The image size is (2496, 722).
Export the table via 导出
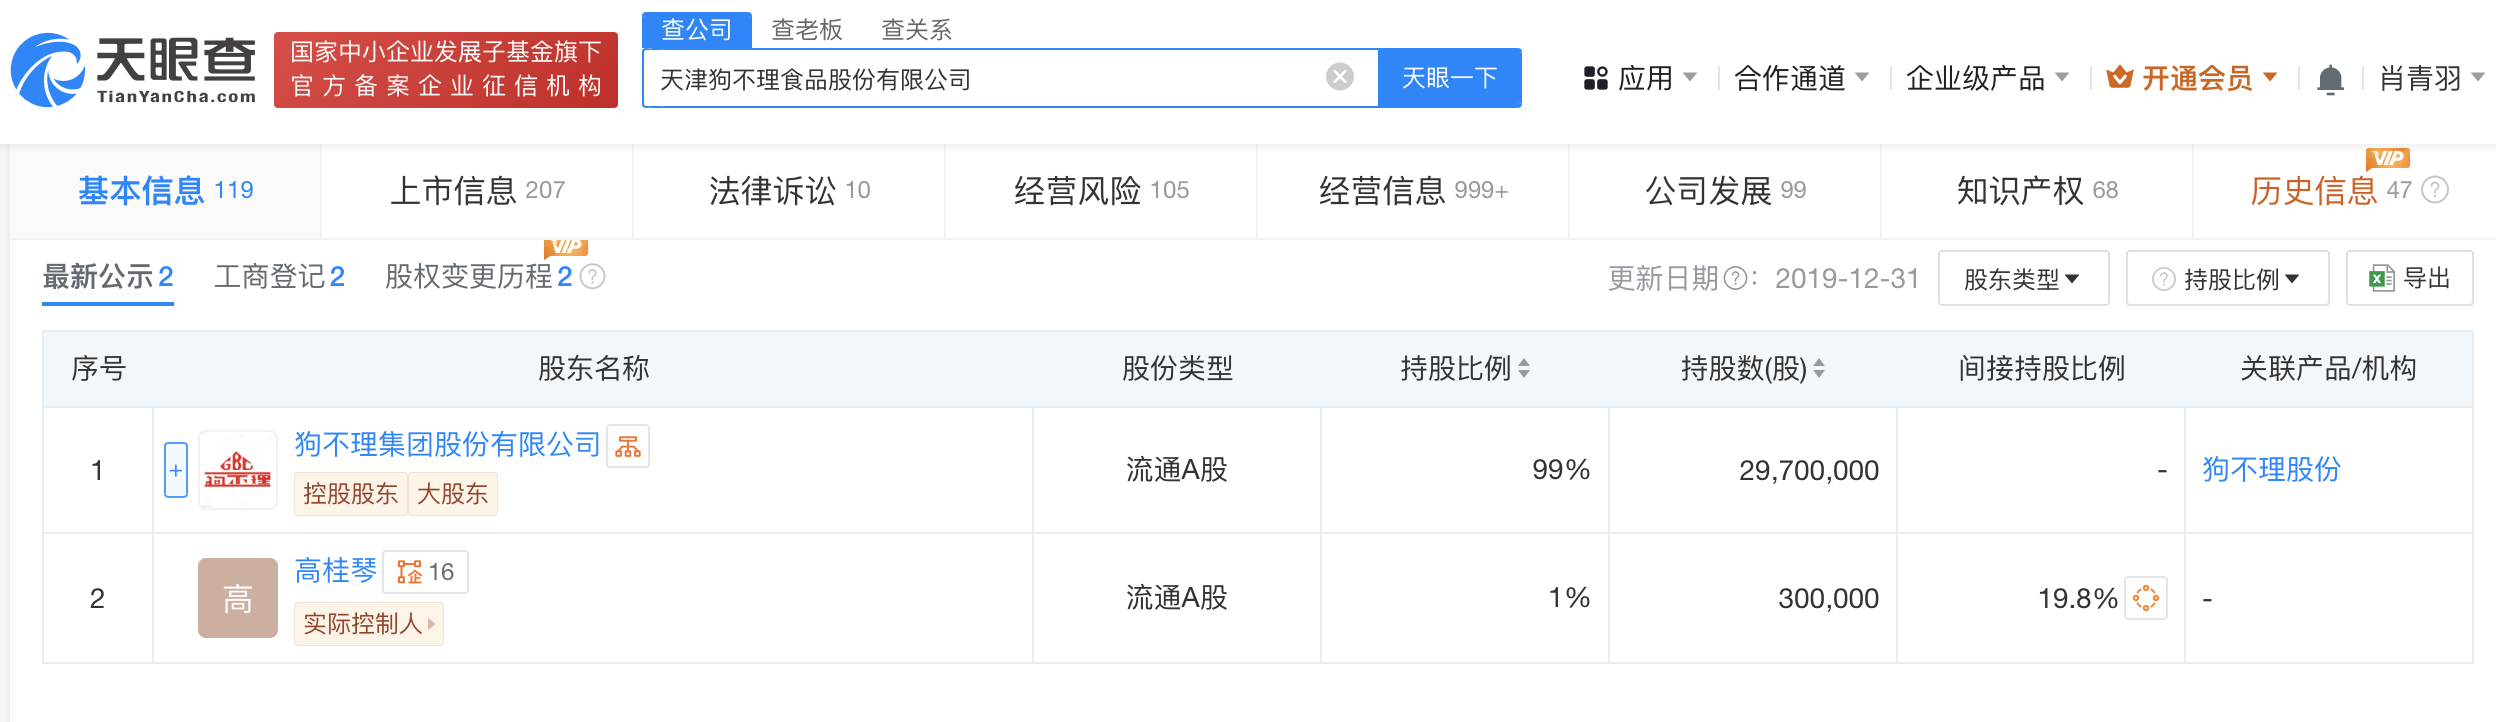pos(2410,278)
